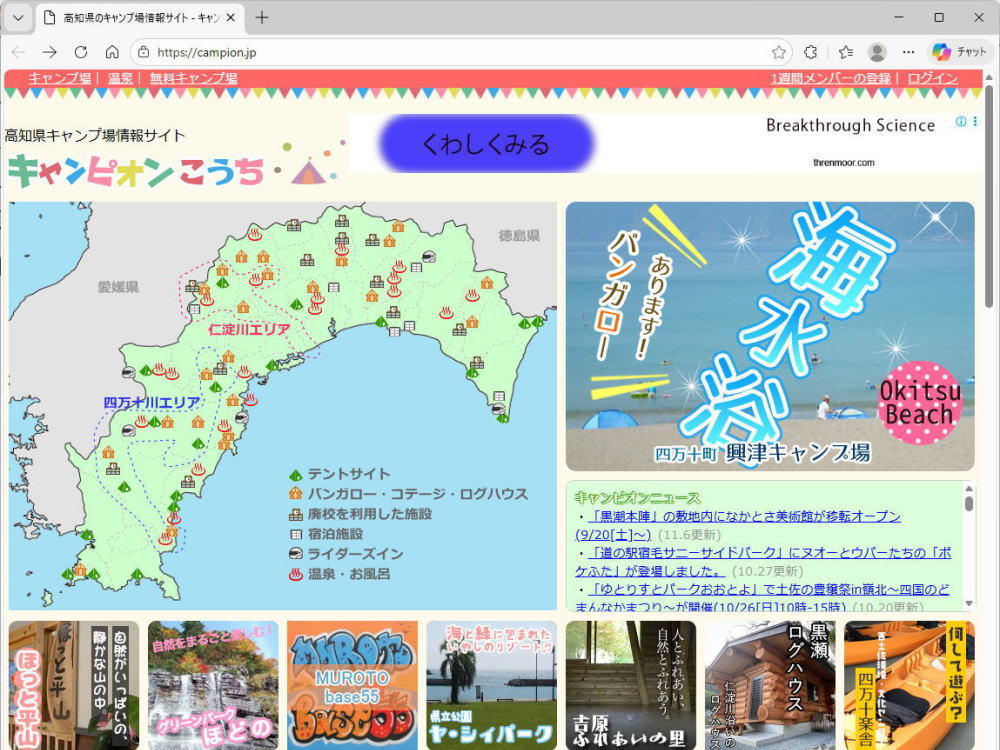Image resolution: width=1000 pixels, height=750 pixels.
Task: Click the ログイン link
Action: click(932, 78)
